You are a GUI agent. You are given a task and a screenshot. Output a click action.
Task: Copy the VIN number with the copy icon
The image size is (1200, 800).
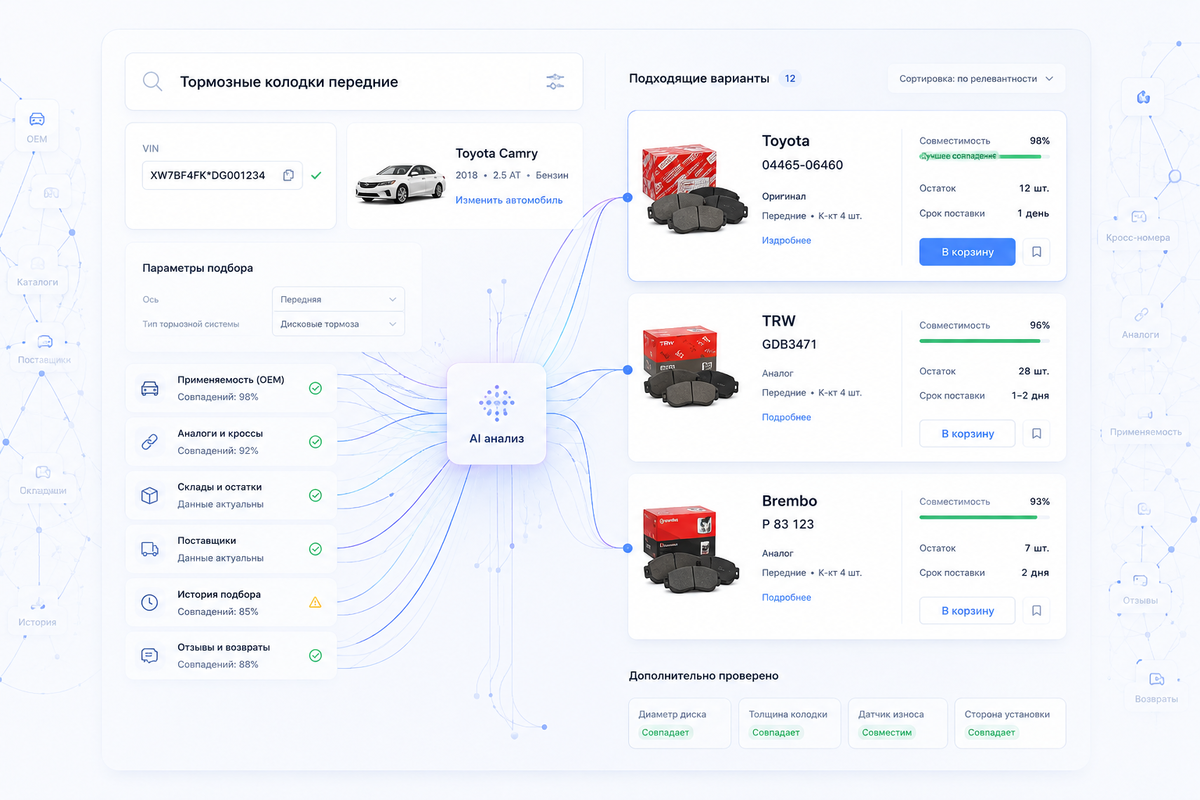coord(289,175)
